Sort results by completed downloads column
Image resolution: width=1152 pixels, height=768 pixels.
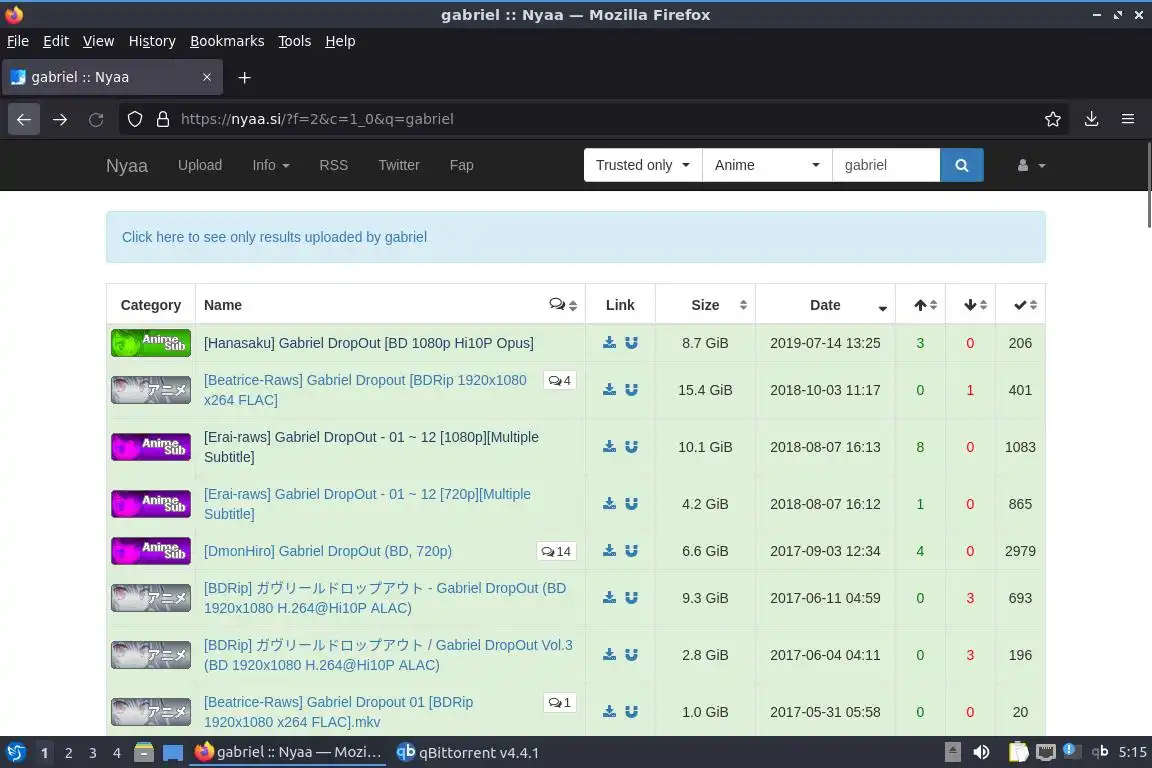(x=1020, y=305)
